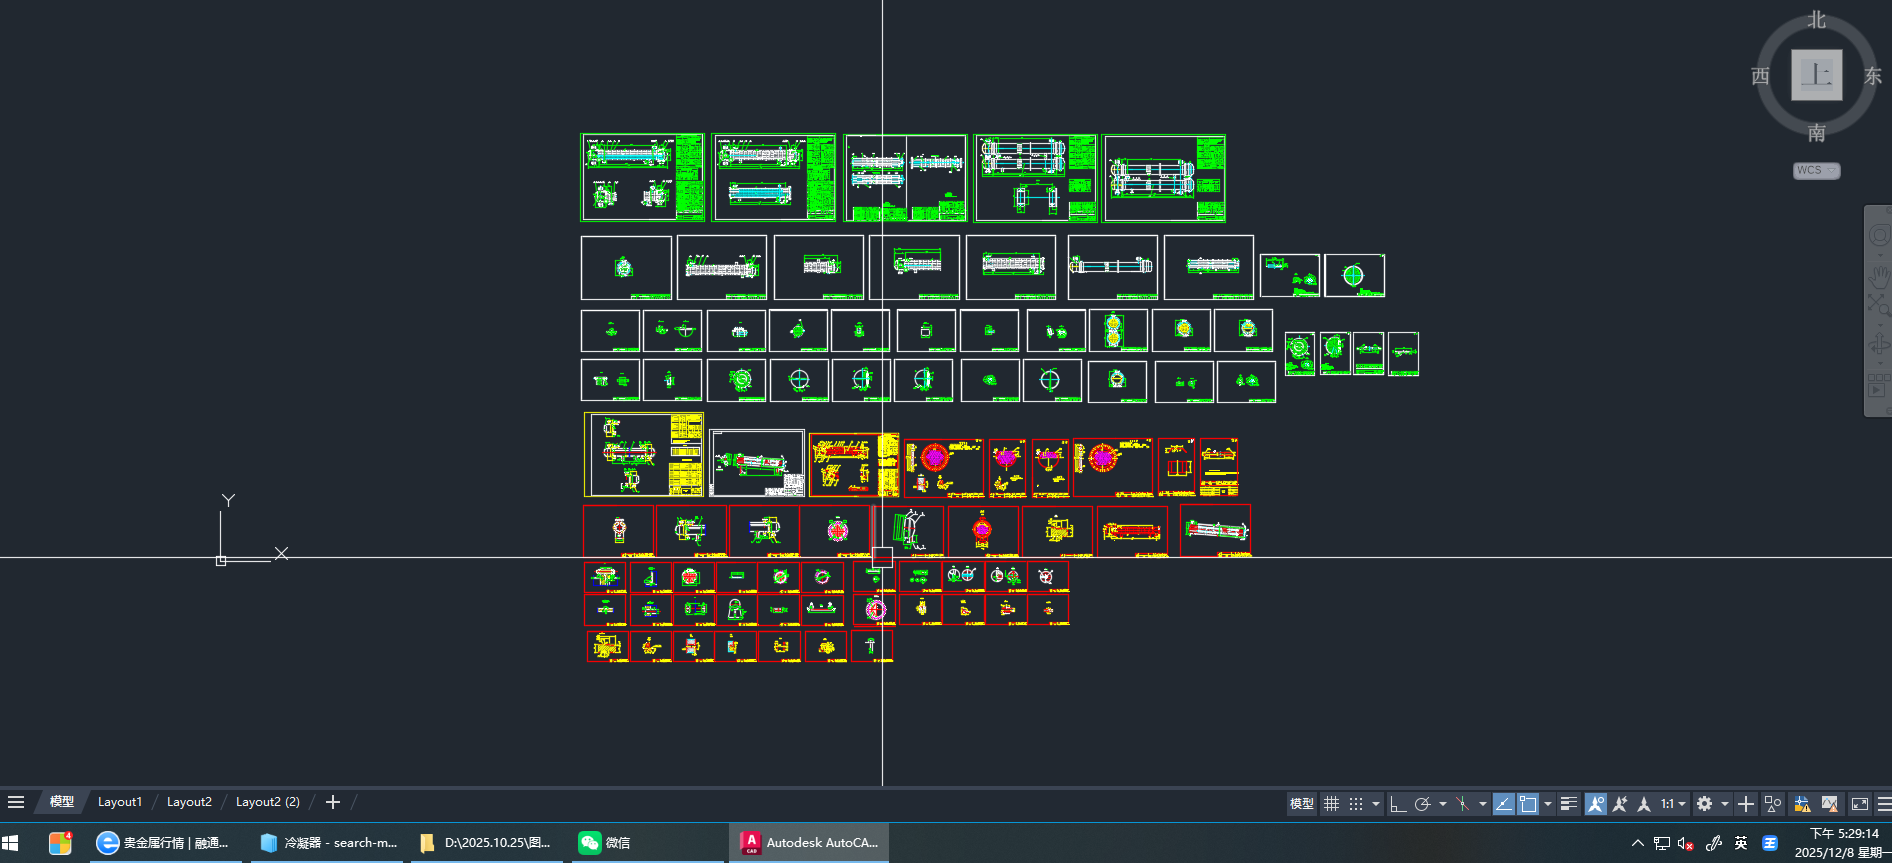This screenshot has height=863, width=1892.
Task: Click the annotation scale icon
Action: 1644,804
